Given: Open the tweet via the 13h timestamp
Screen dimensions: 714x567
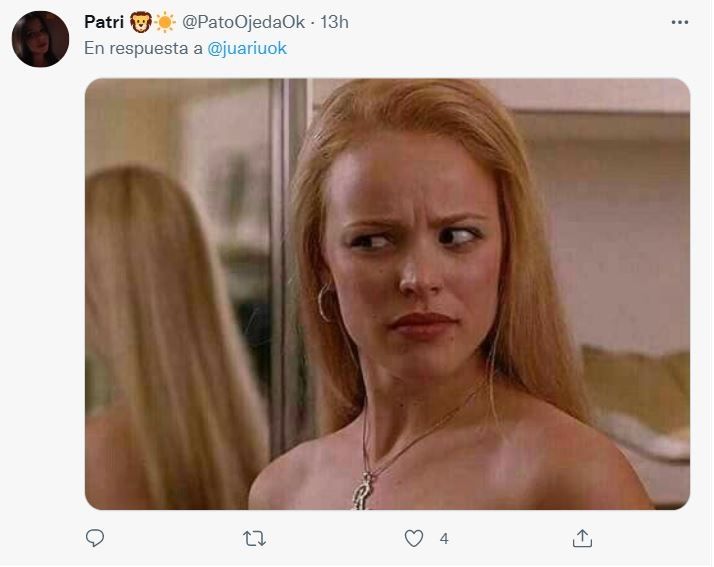Looking at the screenshot, I should [x=334, y=22].
